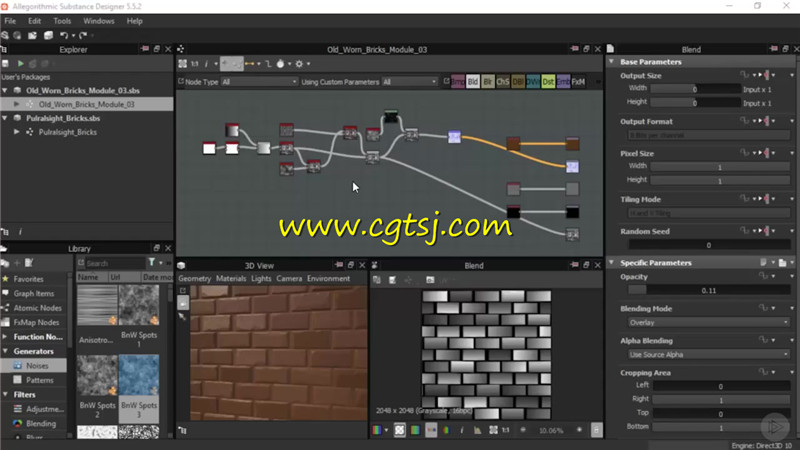Open the gear settings icon in graph toolbar
Image resolution: width=800 pixels, height=450 pixels.
[299, 64]
